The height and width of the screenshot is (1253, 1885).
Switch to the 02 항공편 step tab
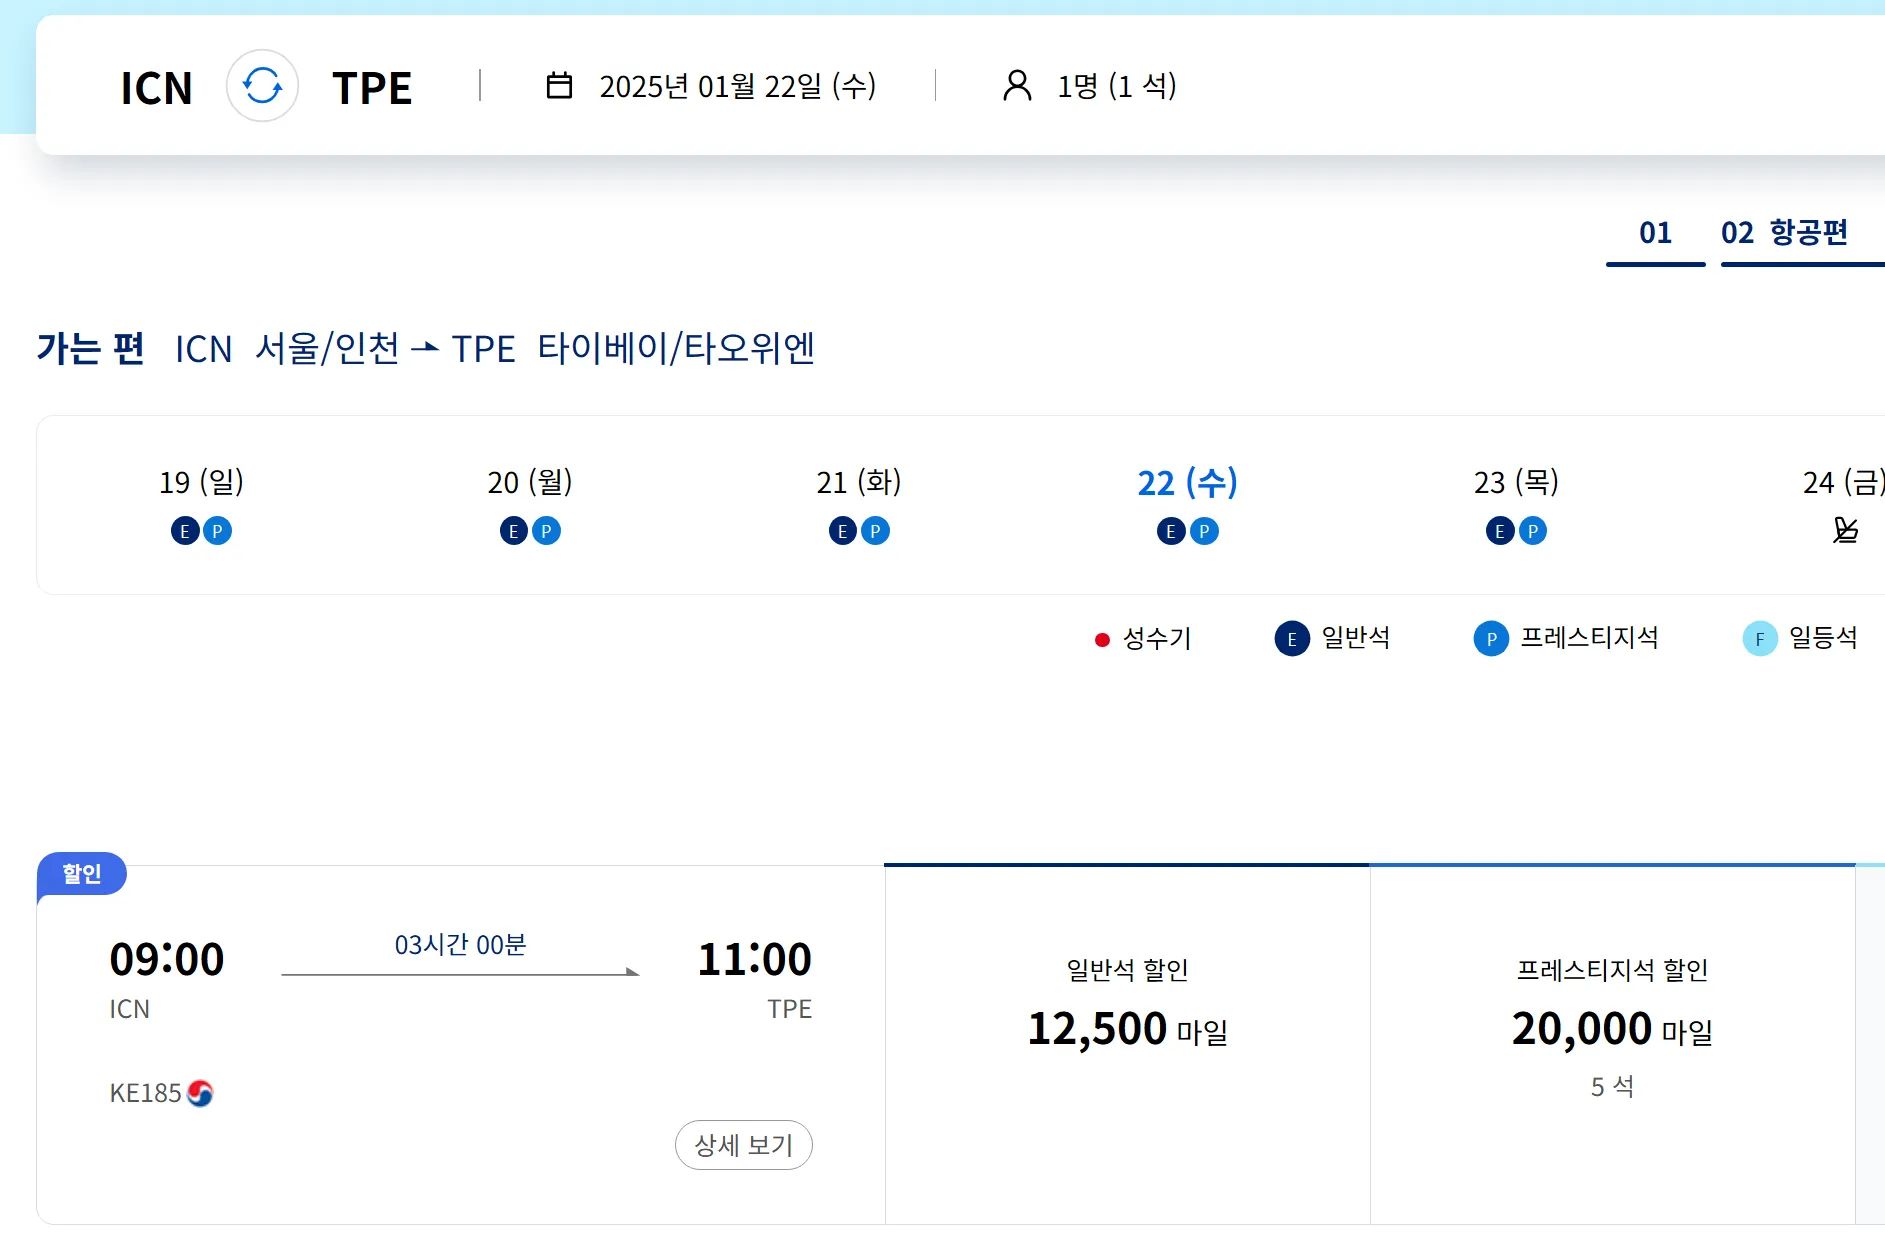tap(1785, 234)
